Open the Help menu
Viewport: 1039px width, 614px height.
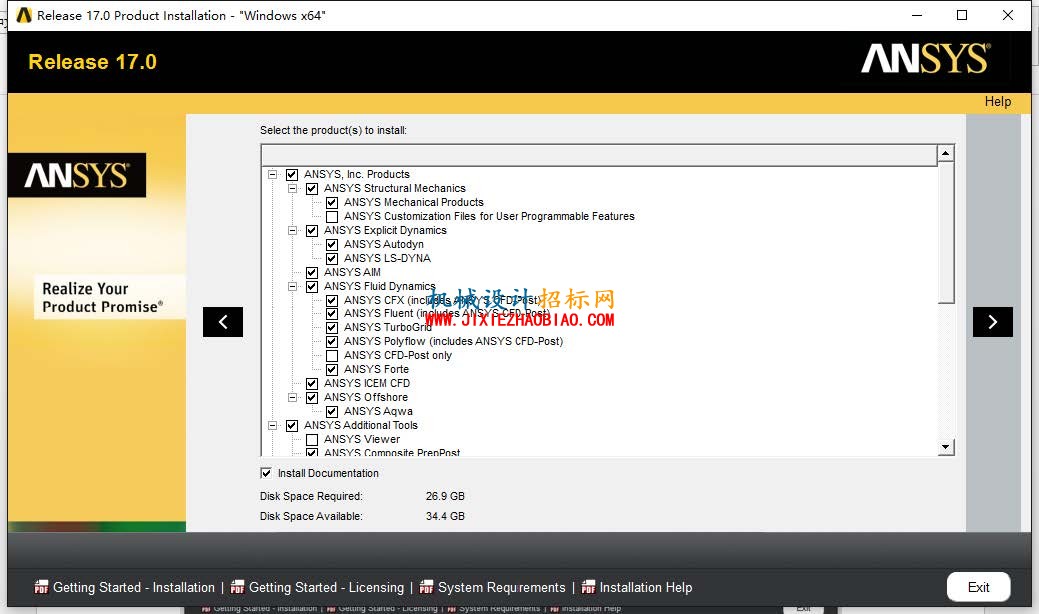[x=997, y=101]
